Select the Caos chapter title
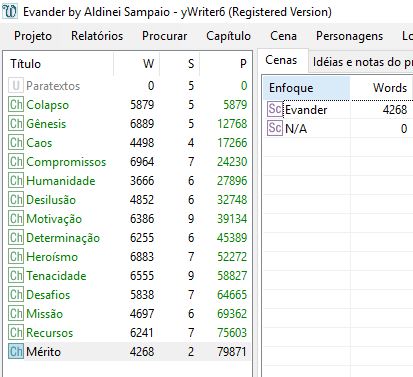The width and height of the screenshot is (413, 377). (39, 143)
